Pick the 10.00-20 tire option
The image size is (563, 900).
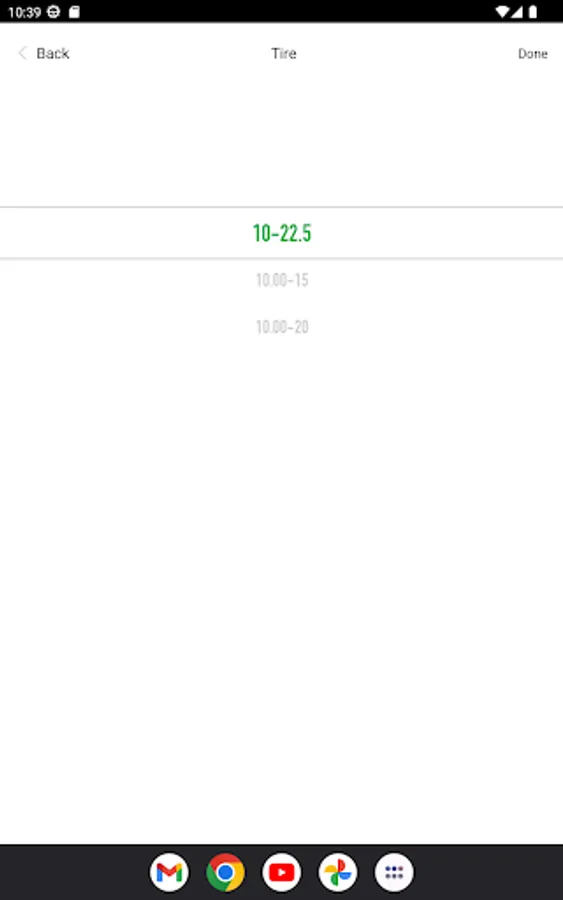282,327
